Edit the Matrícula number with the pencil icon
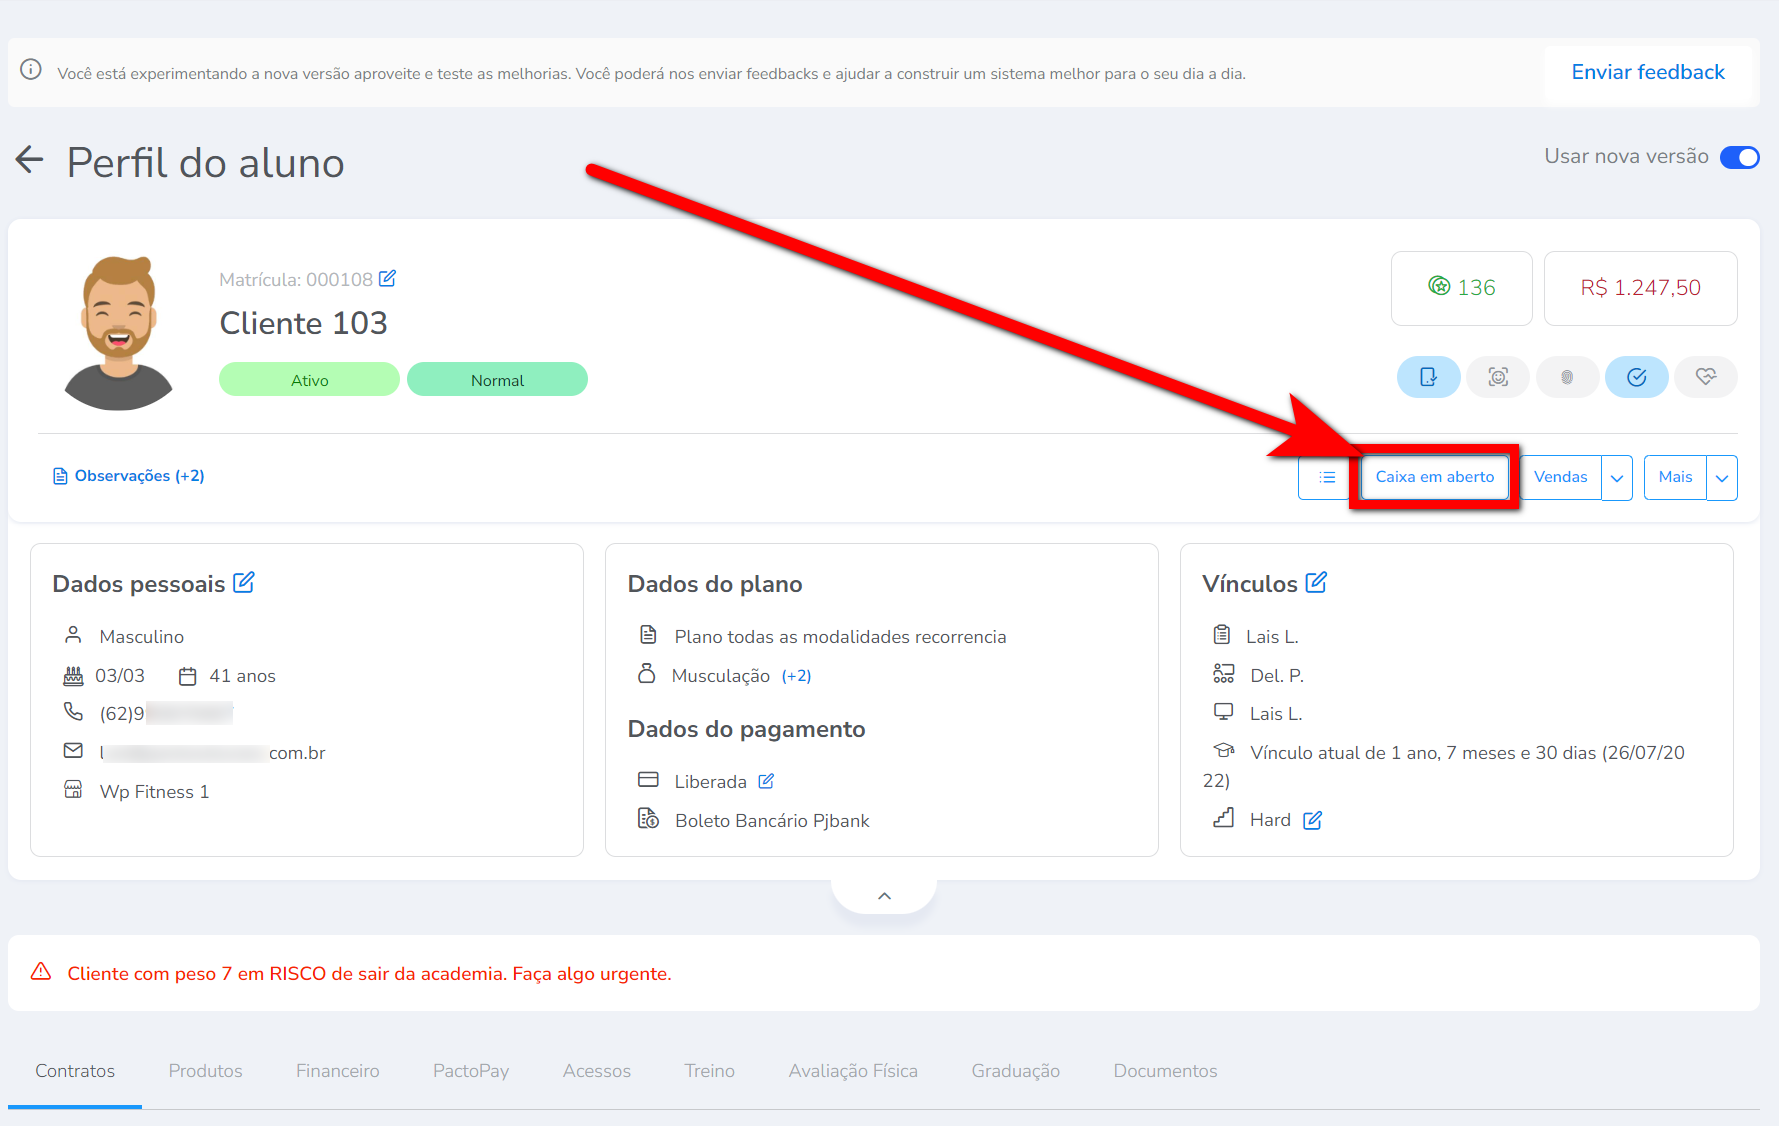 pyautogui.click(x=388, y=279)
